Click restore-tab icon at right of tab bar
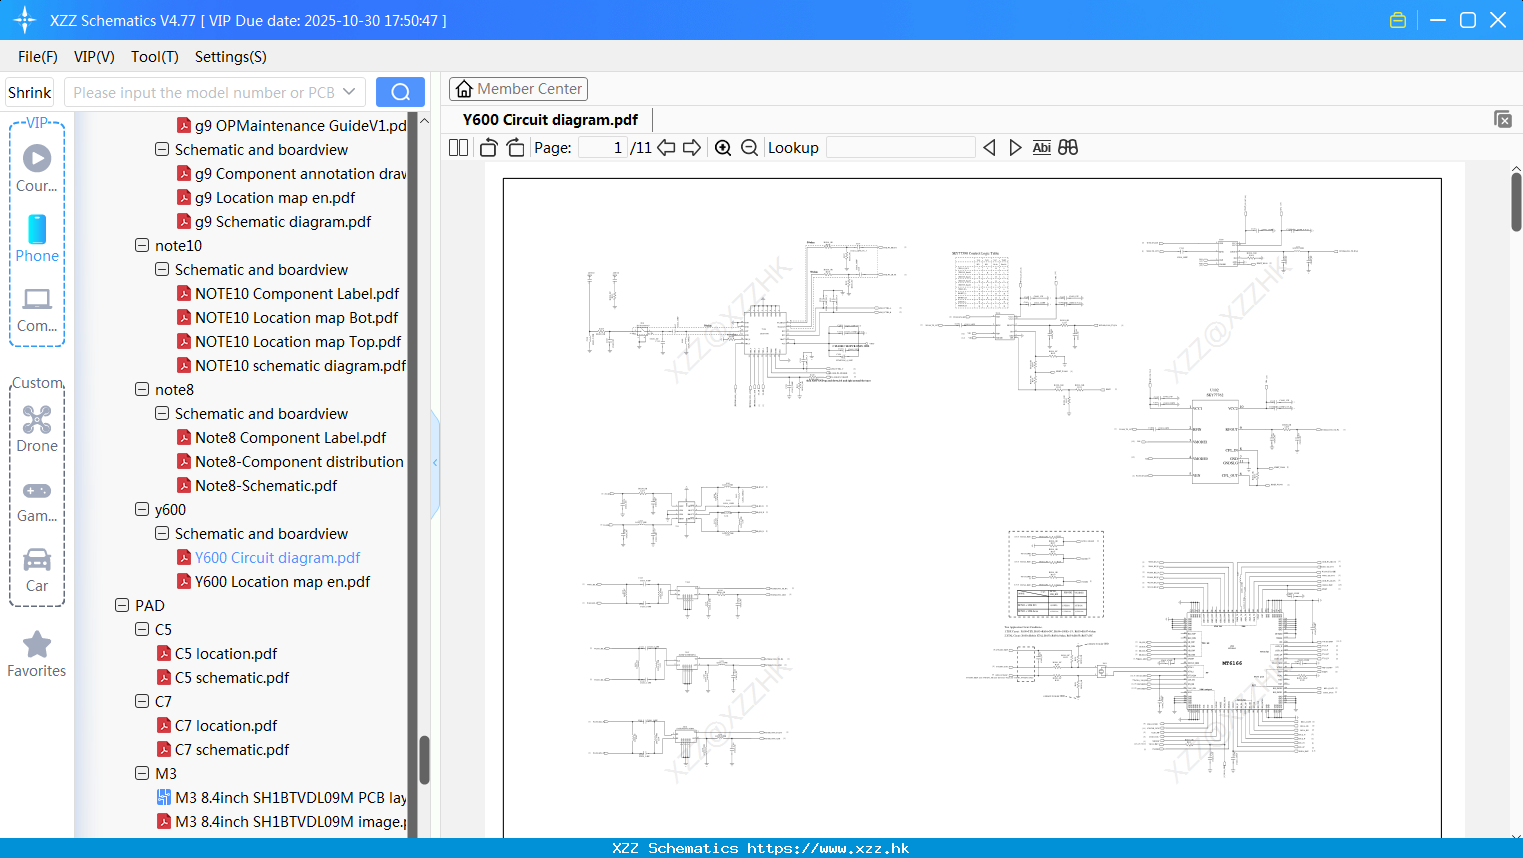1523x858 pixels. [1502, 119]
